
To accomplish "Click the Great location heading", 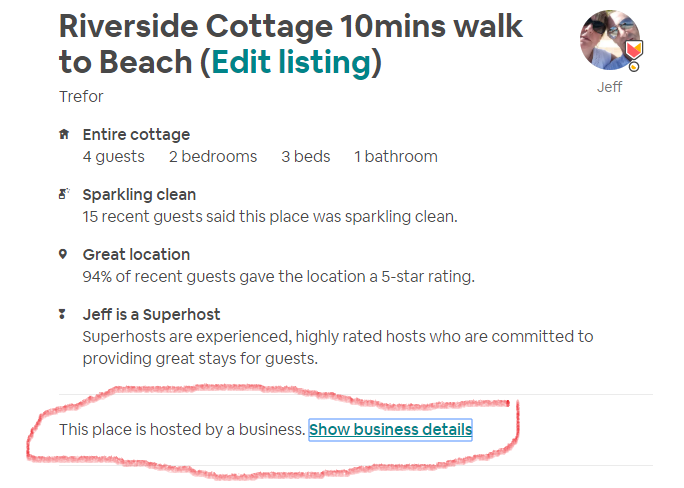I will [136, 254].
